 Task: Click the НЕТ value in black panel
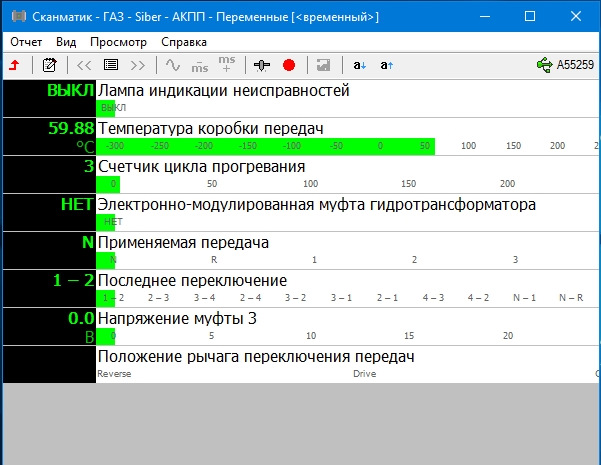pos(77,204)
